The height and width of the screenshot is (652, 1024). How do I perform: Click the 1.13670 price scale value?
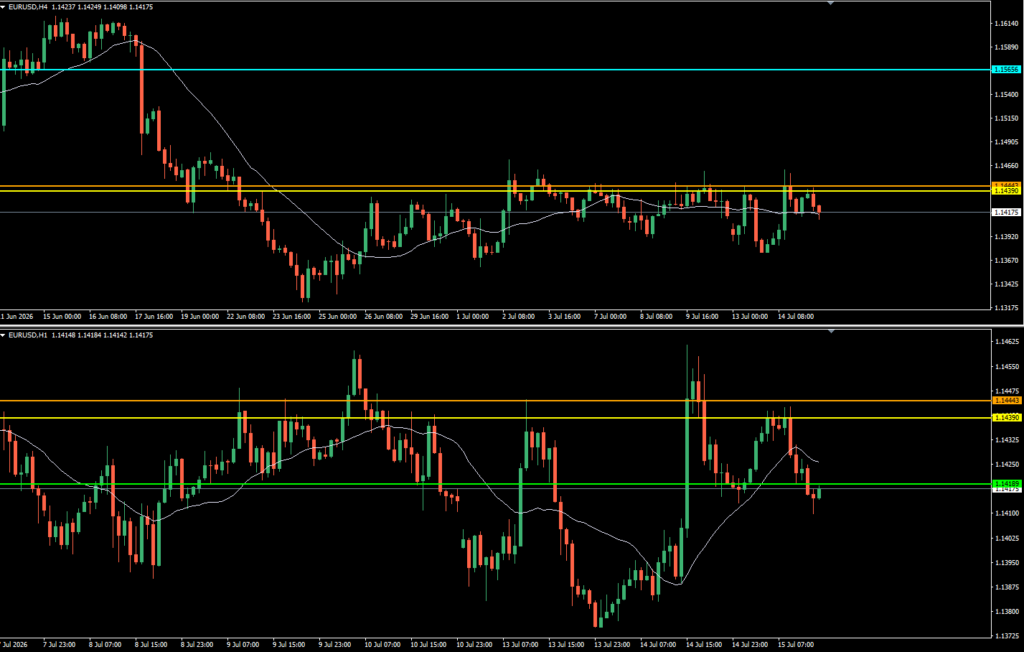point(1006,260)
